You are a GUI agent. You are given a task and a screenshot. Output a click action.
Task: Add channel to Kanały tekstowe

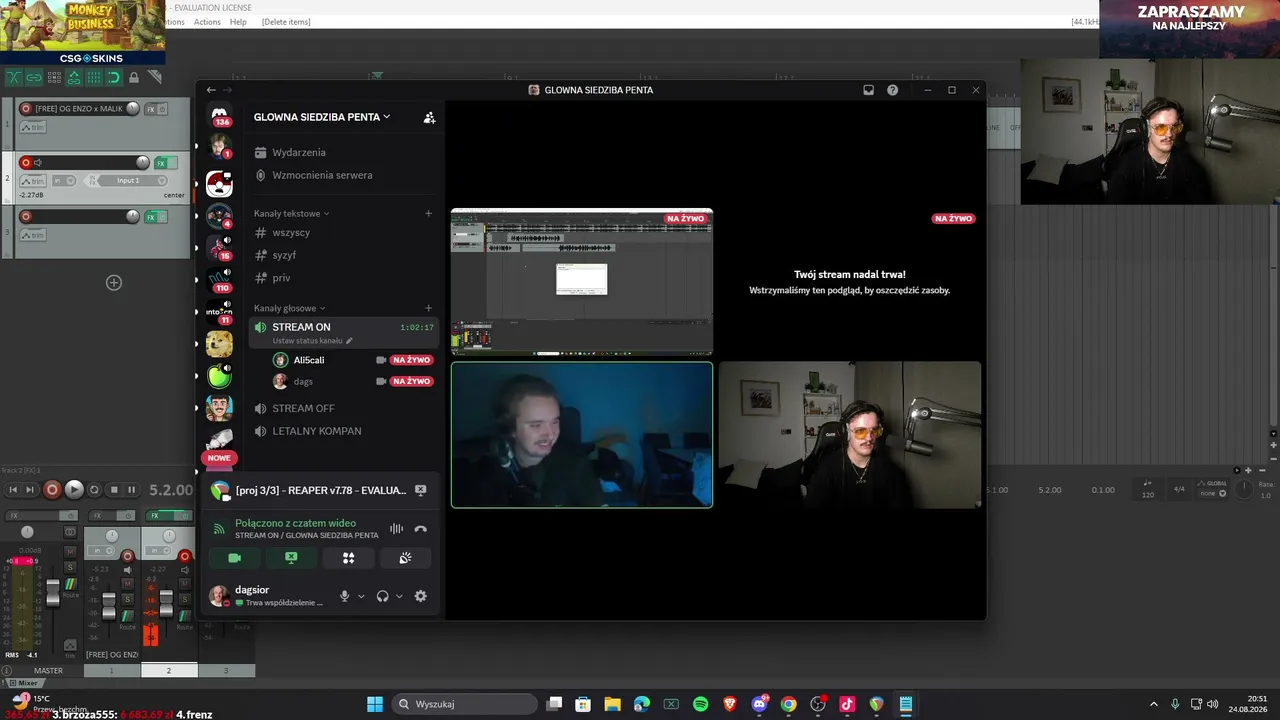pyautogui.click(x=428, y=213)
